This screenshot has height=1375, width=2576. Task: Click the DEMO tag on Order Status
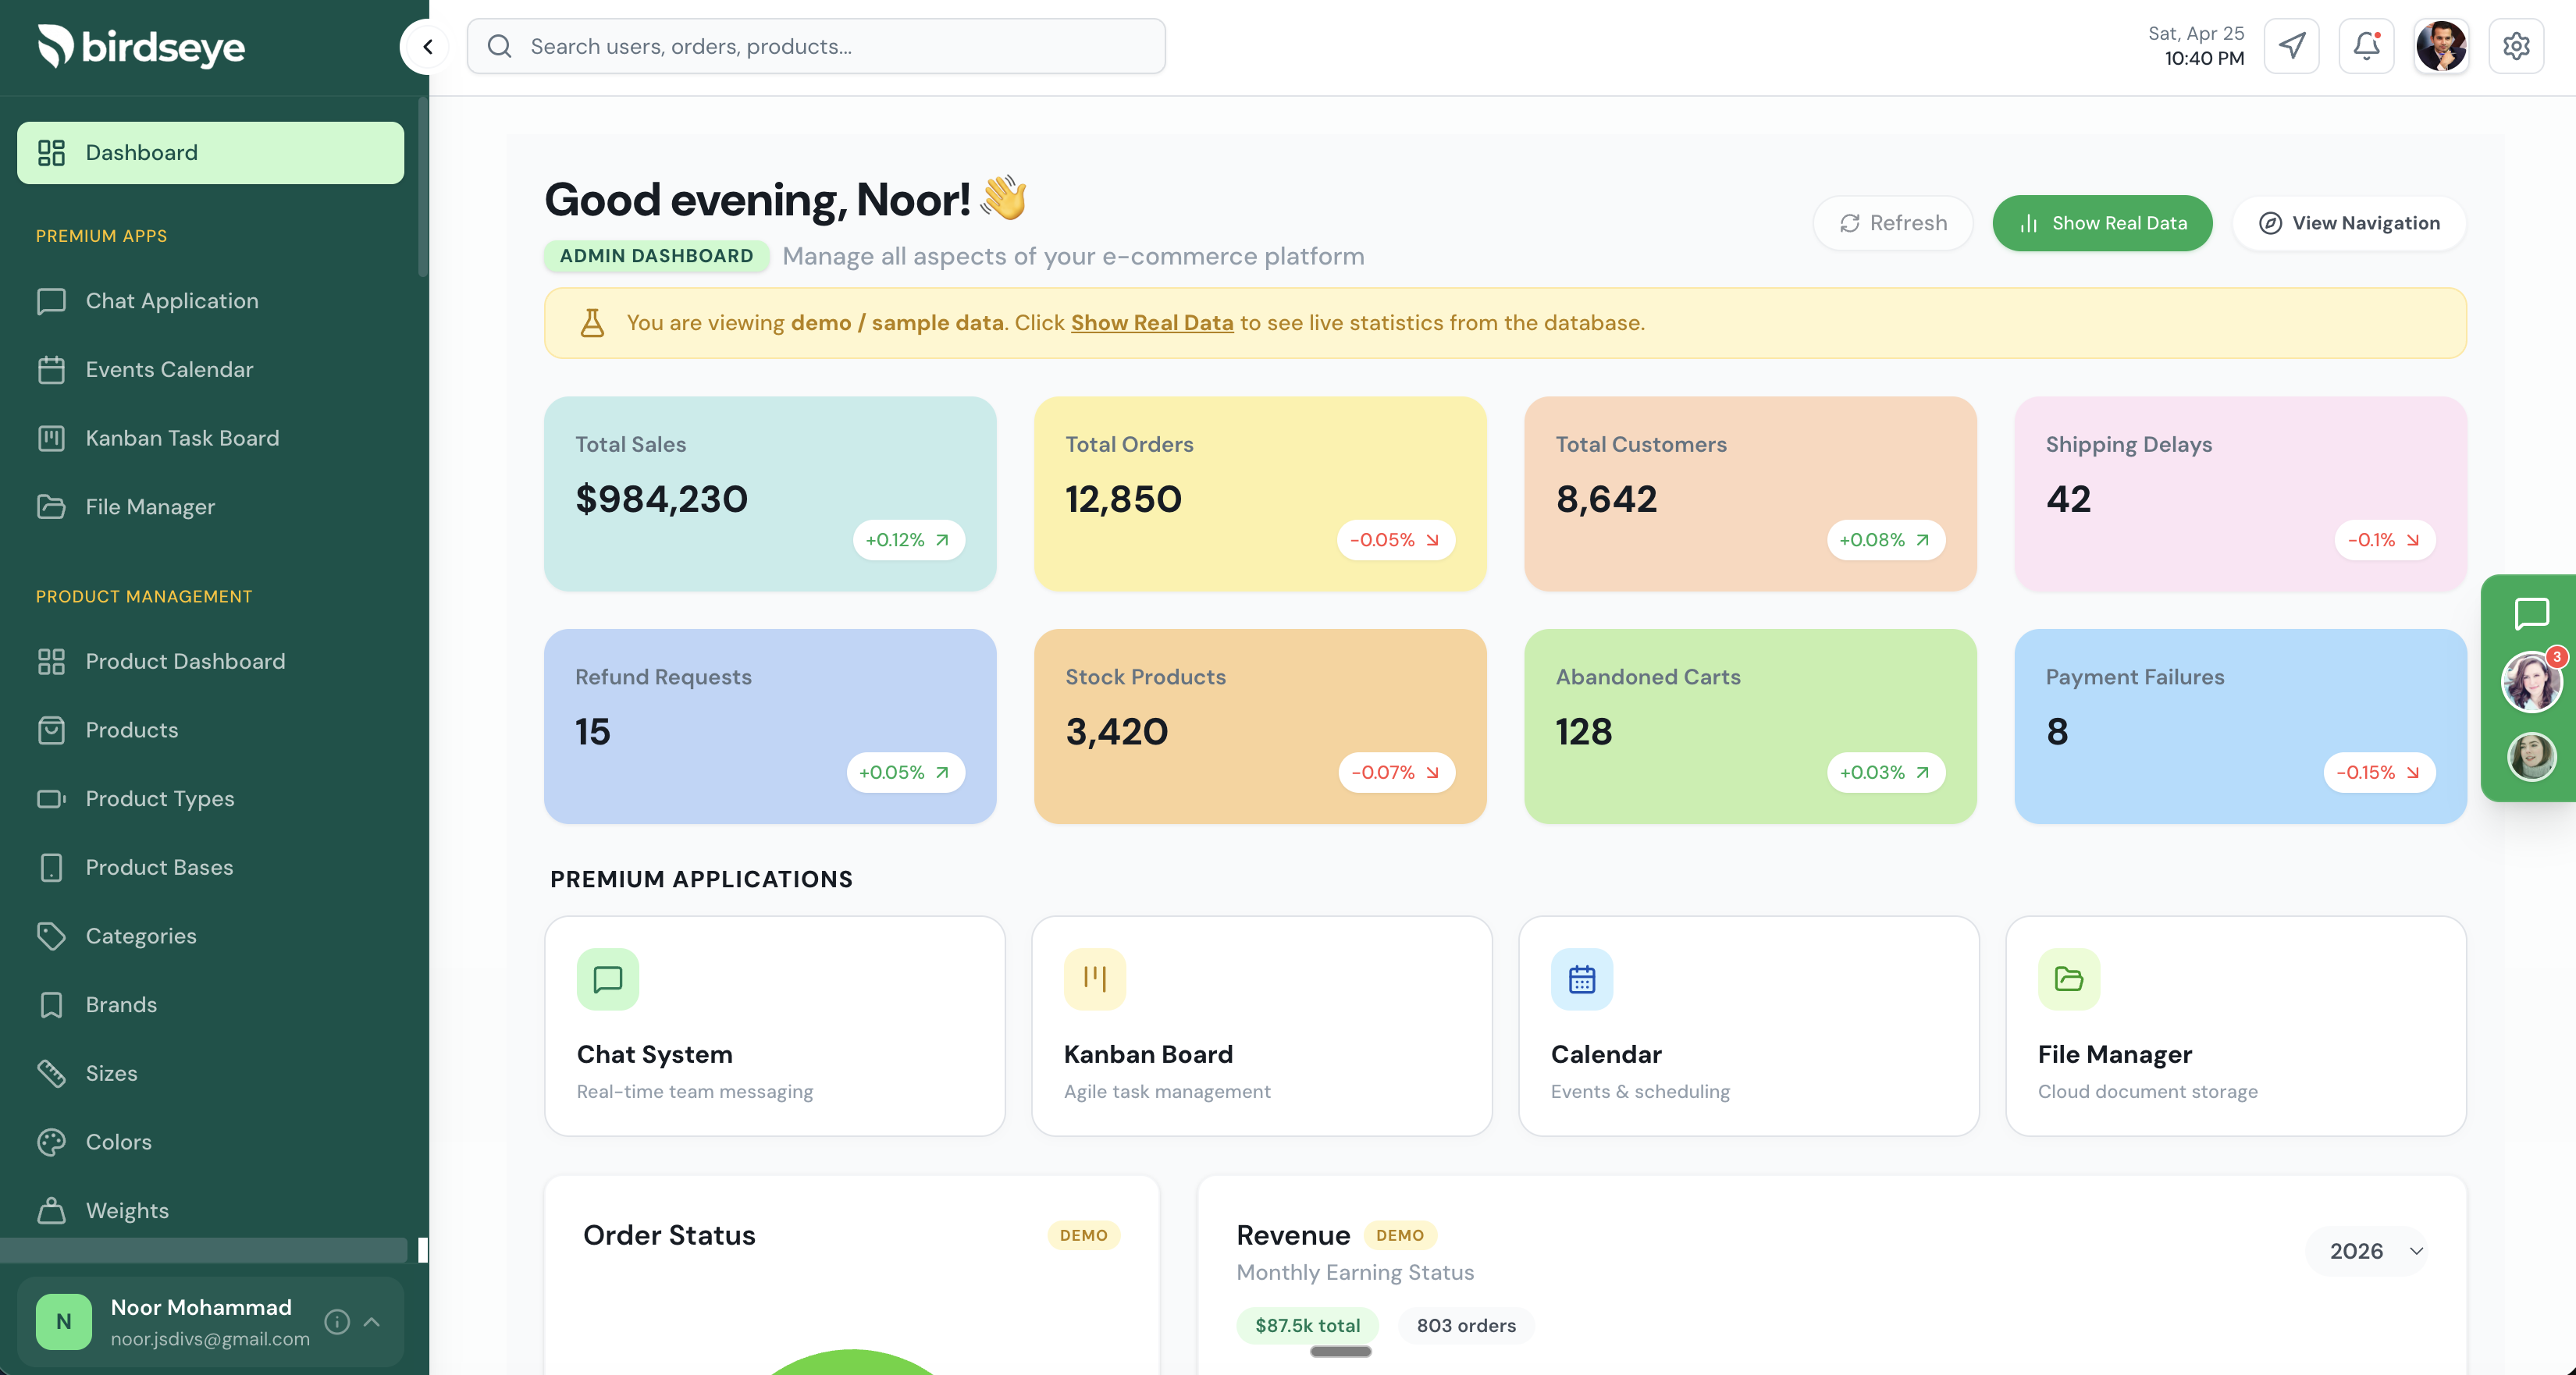pyautogui.click(x=1083, y=1236)
